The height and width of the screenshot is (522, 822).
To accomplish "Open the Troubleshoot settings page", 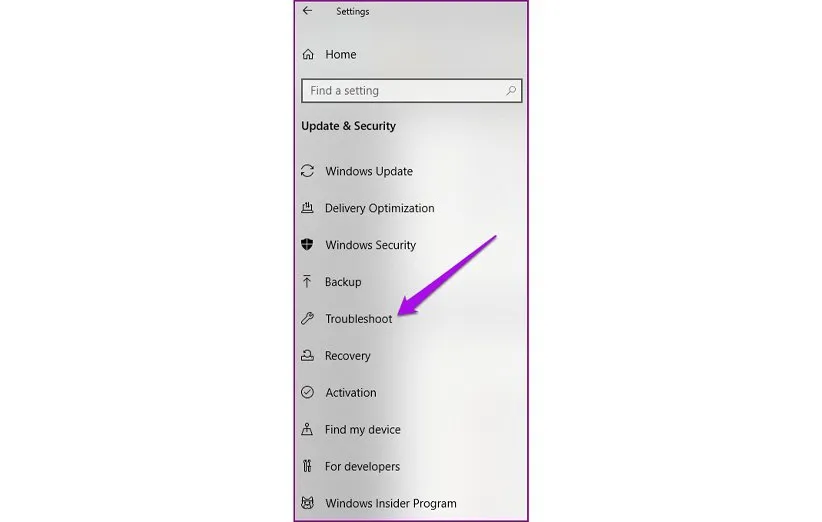I will click(359, 319).
